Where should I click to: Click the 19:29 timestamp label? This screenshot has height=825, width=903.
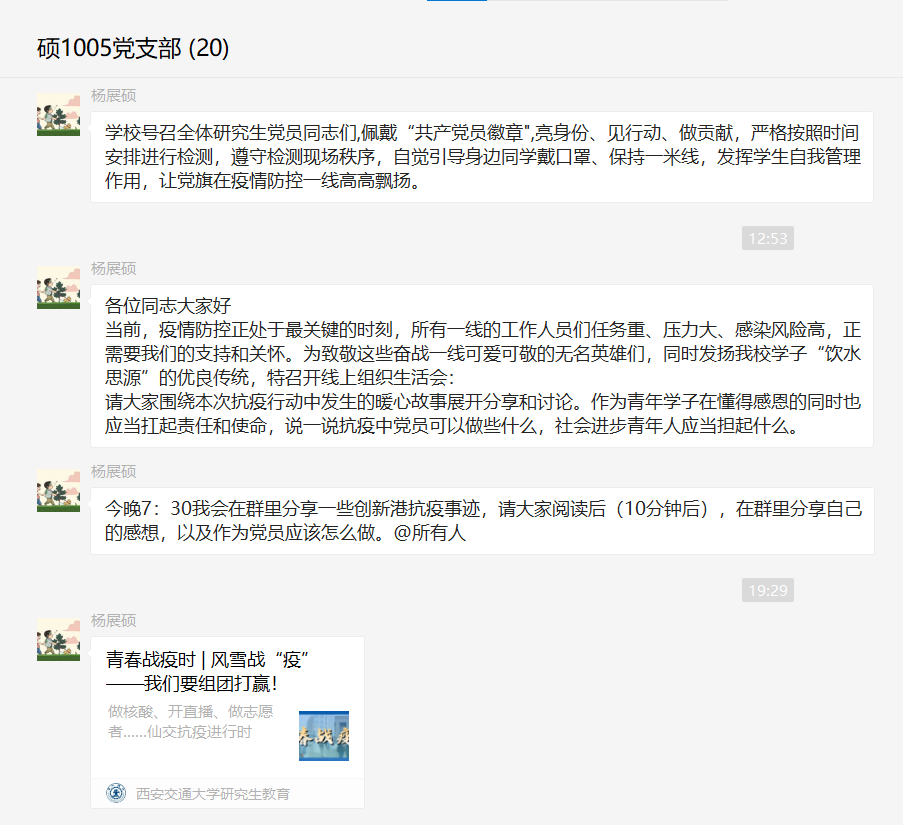pyautogui.click(x=767, y=590)
